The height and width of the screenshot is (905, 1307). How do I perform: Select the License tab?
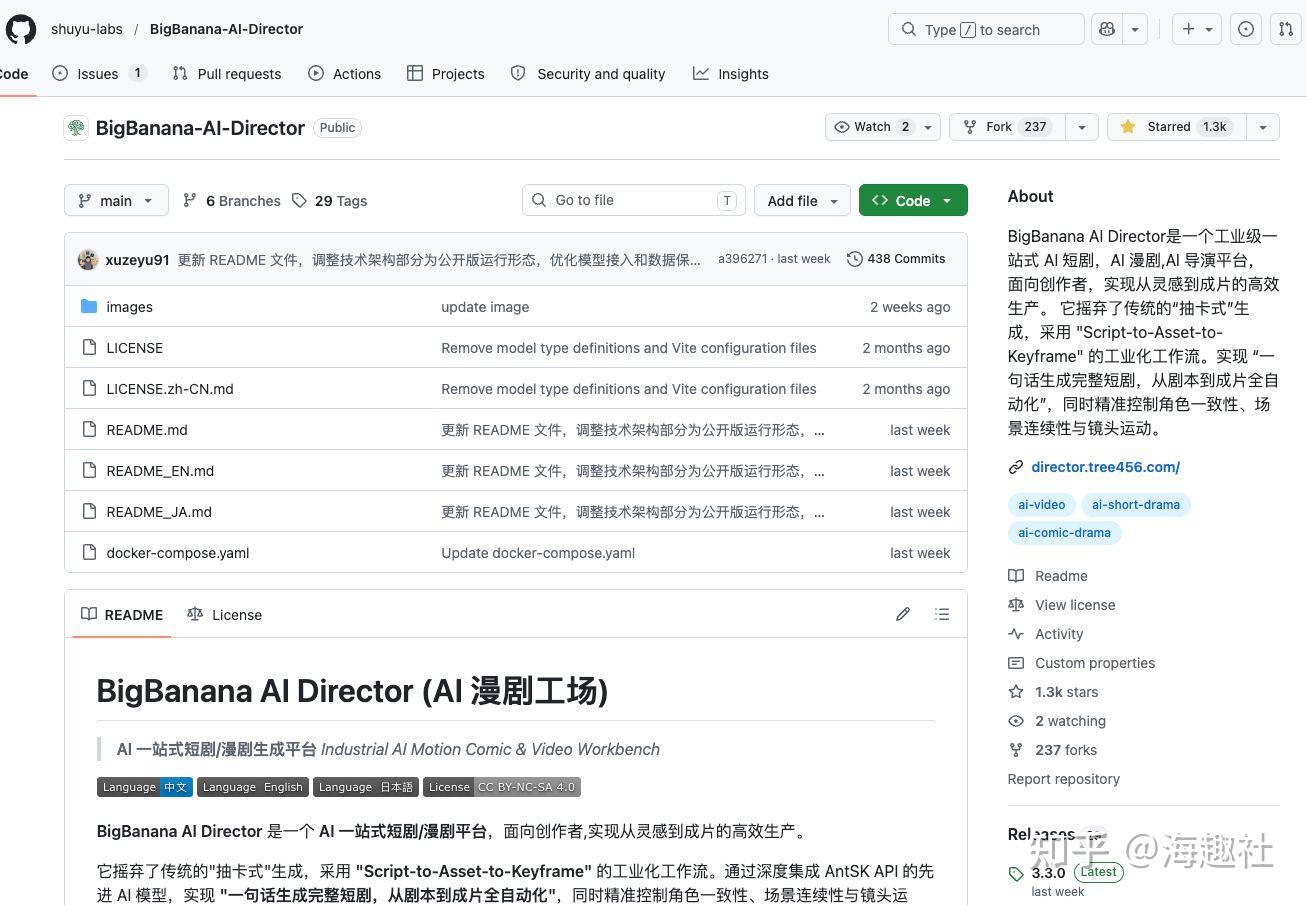click(x=224, y=614)
